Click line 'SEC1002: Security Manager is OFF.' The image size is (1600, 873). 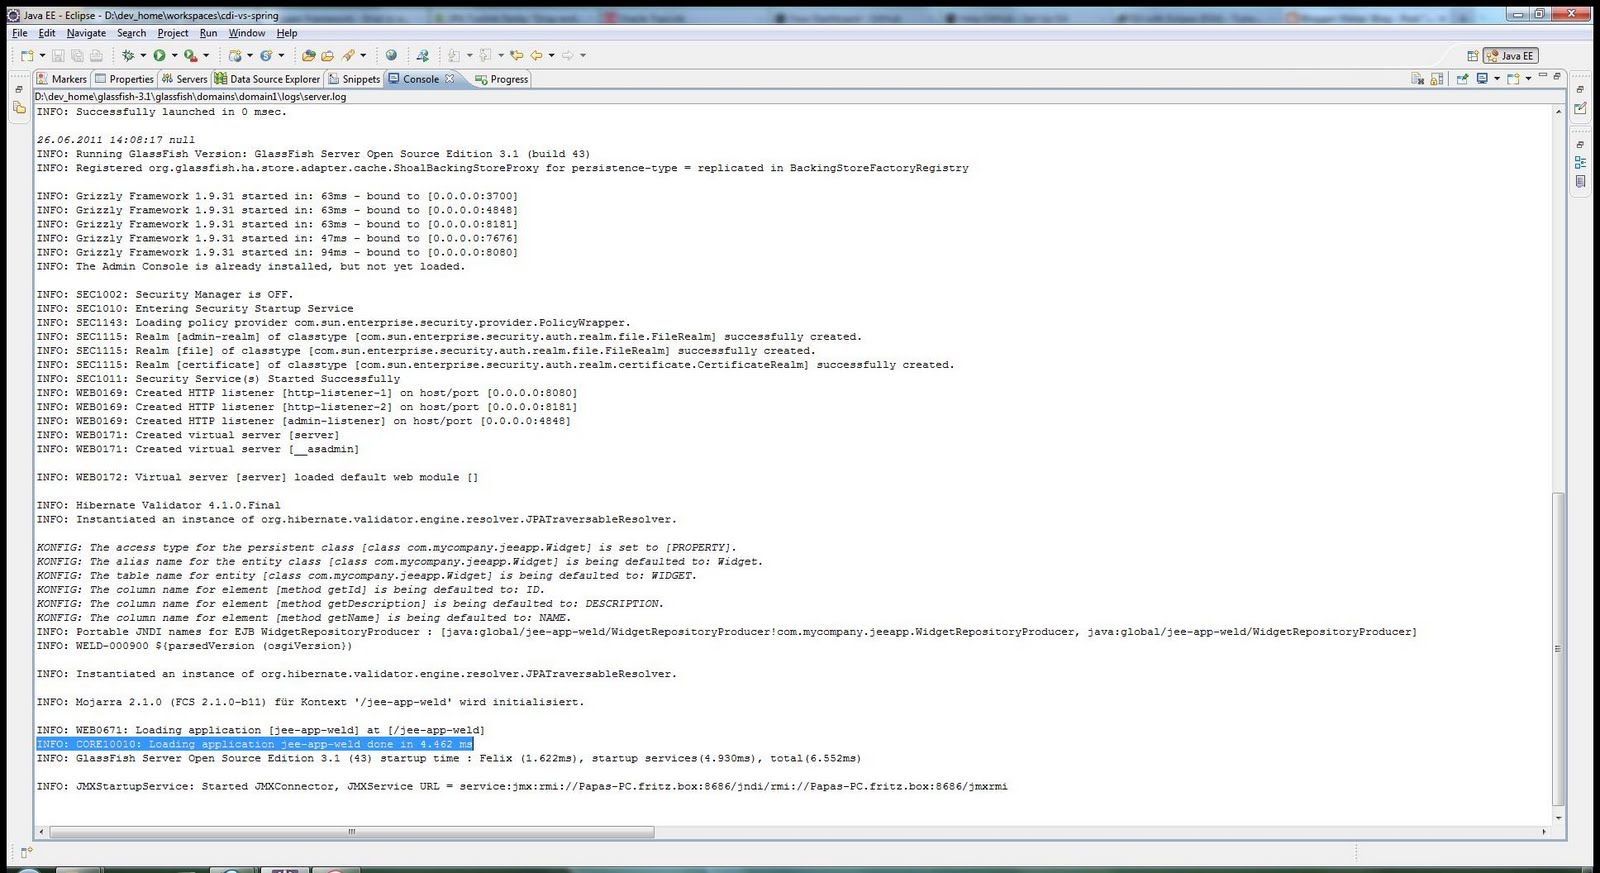click(x=165, y=294)
